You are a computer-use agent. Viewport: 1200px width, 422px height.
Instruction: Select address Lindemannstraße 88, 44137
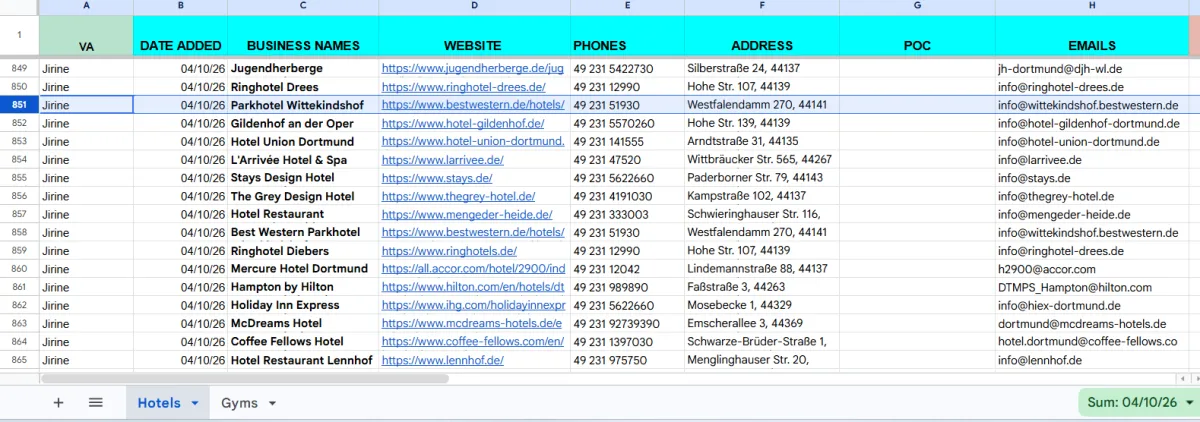click(x=761, y=269)
